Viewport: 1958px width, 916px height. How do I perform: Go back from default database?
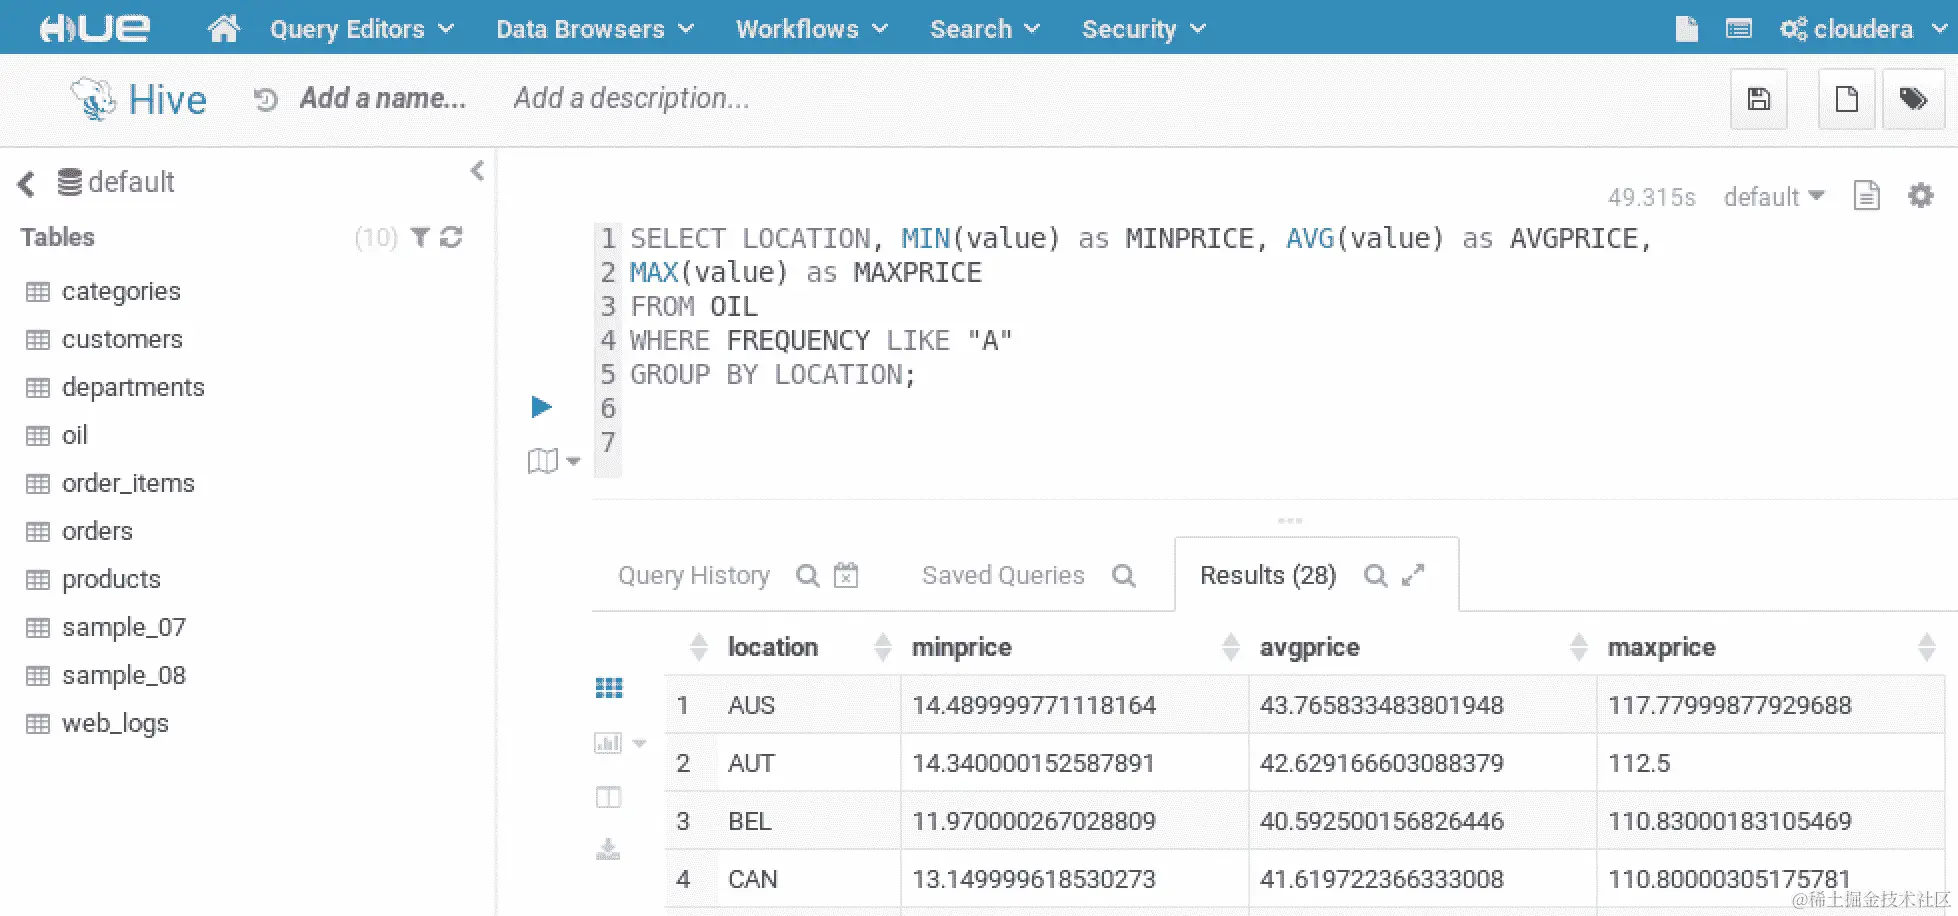point(26,183)
